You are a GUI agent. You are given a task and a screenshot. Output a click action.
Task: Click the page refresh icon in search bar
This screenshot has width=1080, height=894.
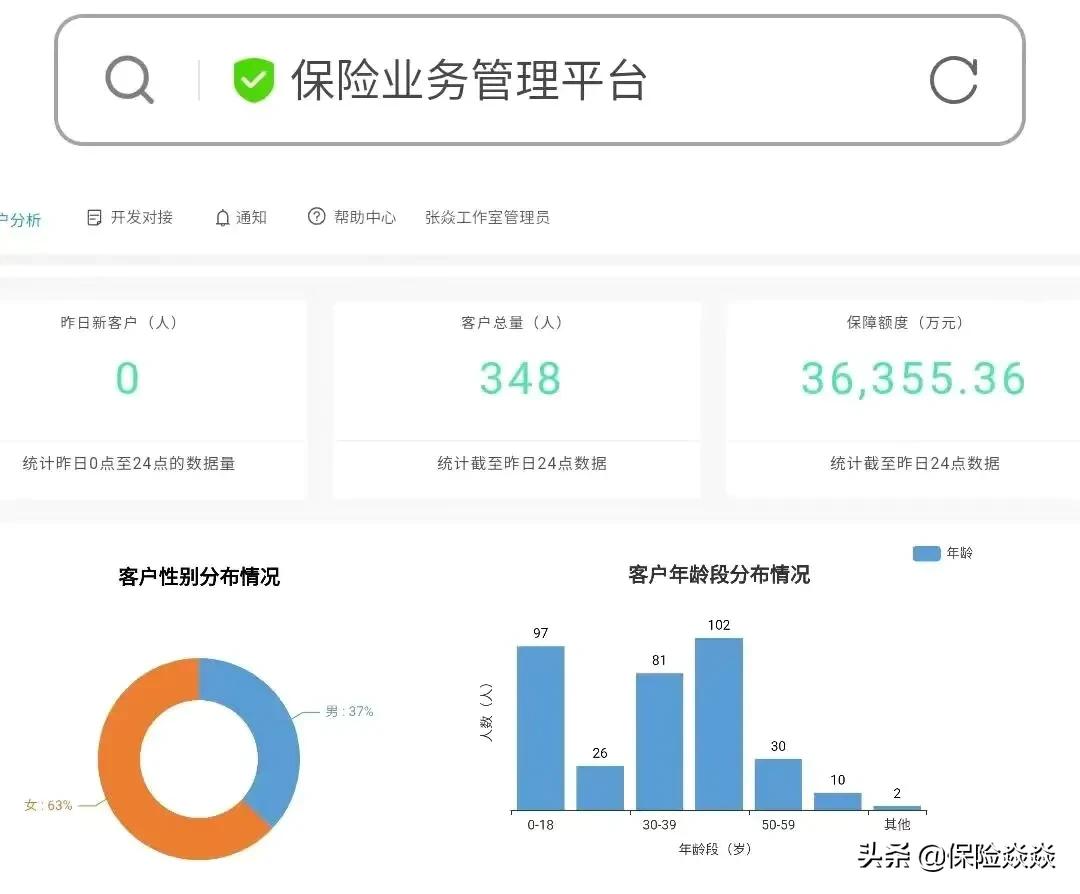[955, 79]
